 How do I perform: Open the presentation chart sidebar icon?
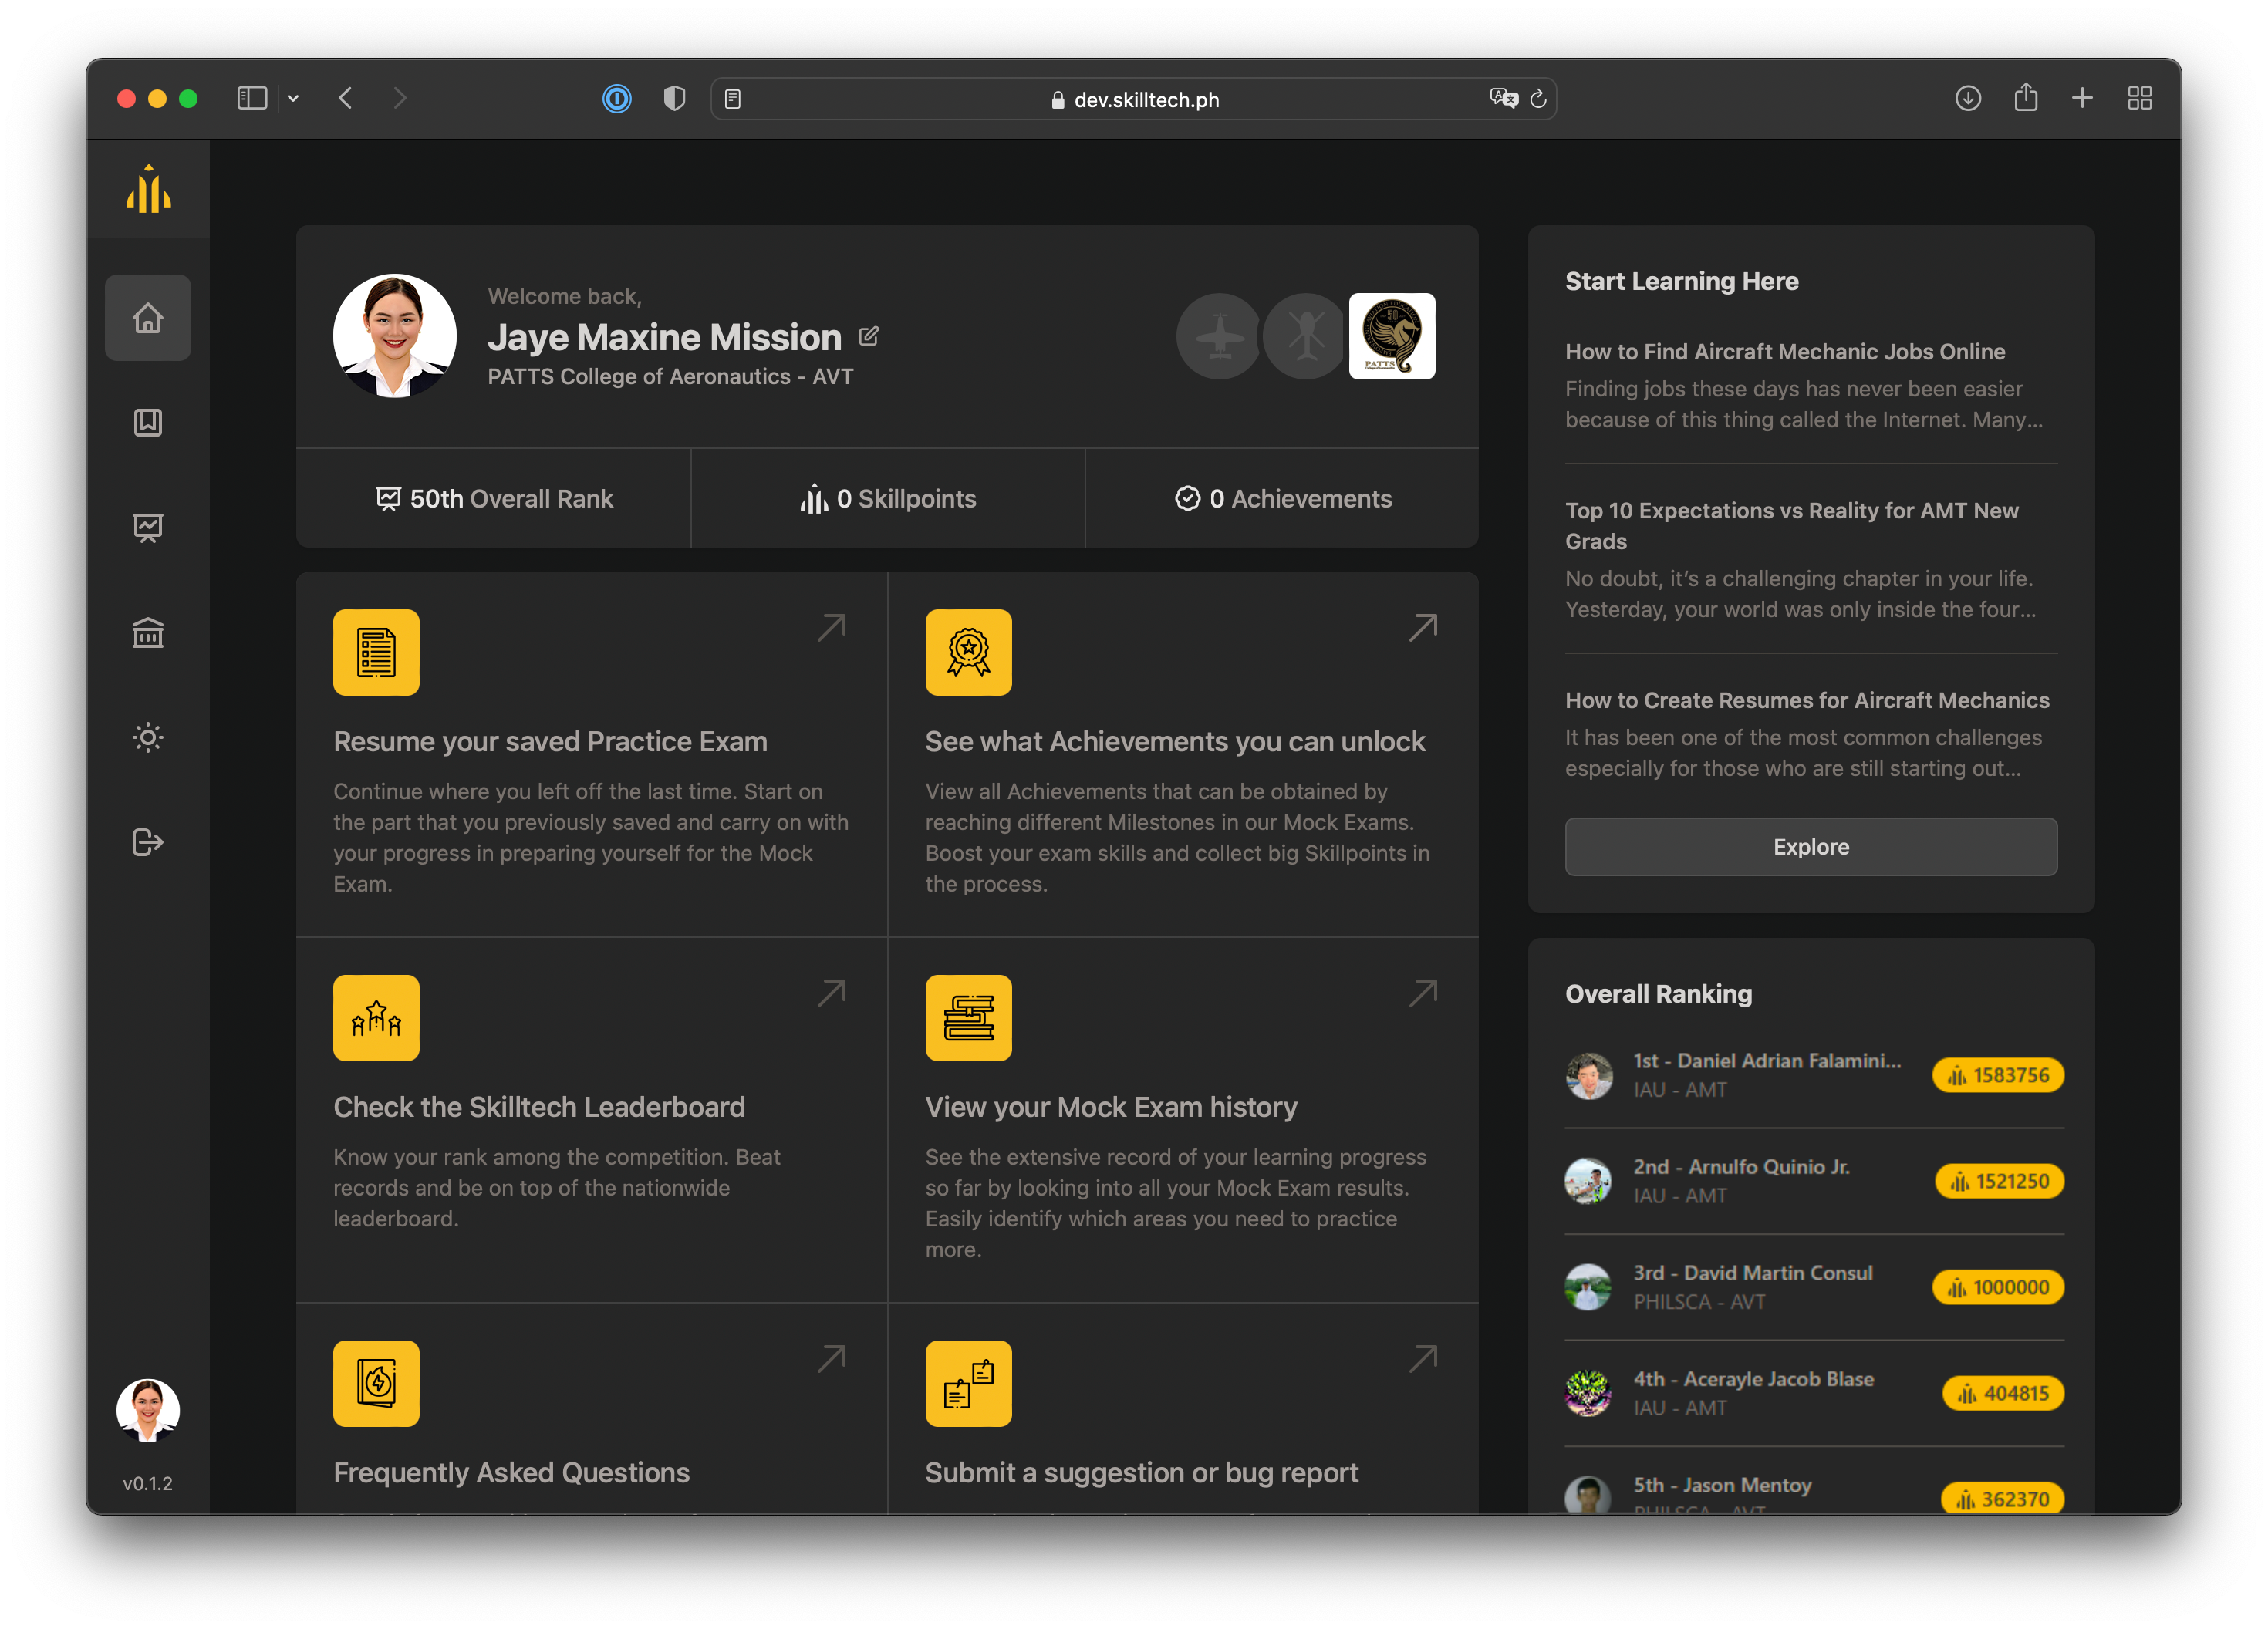[148, 527]
